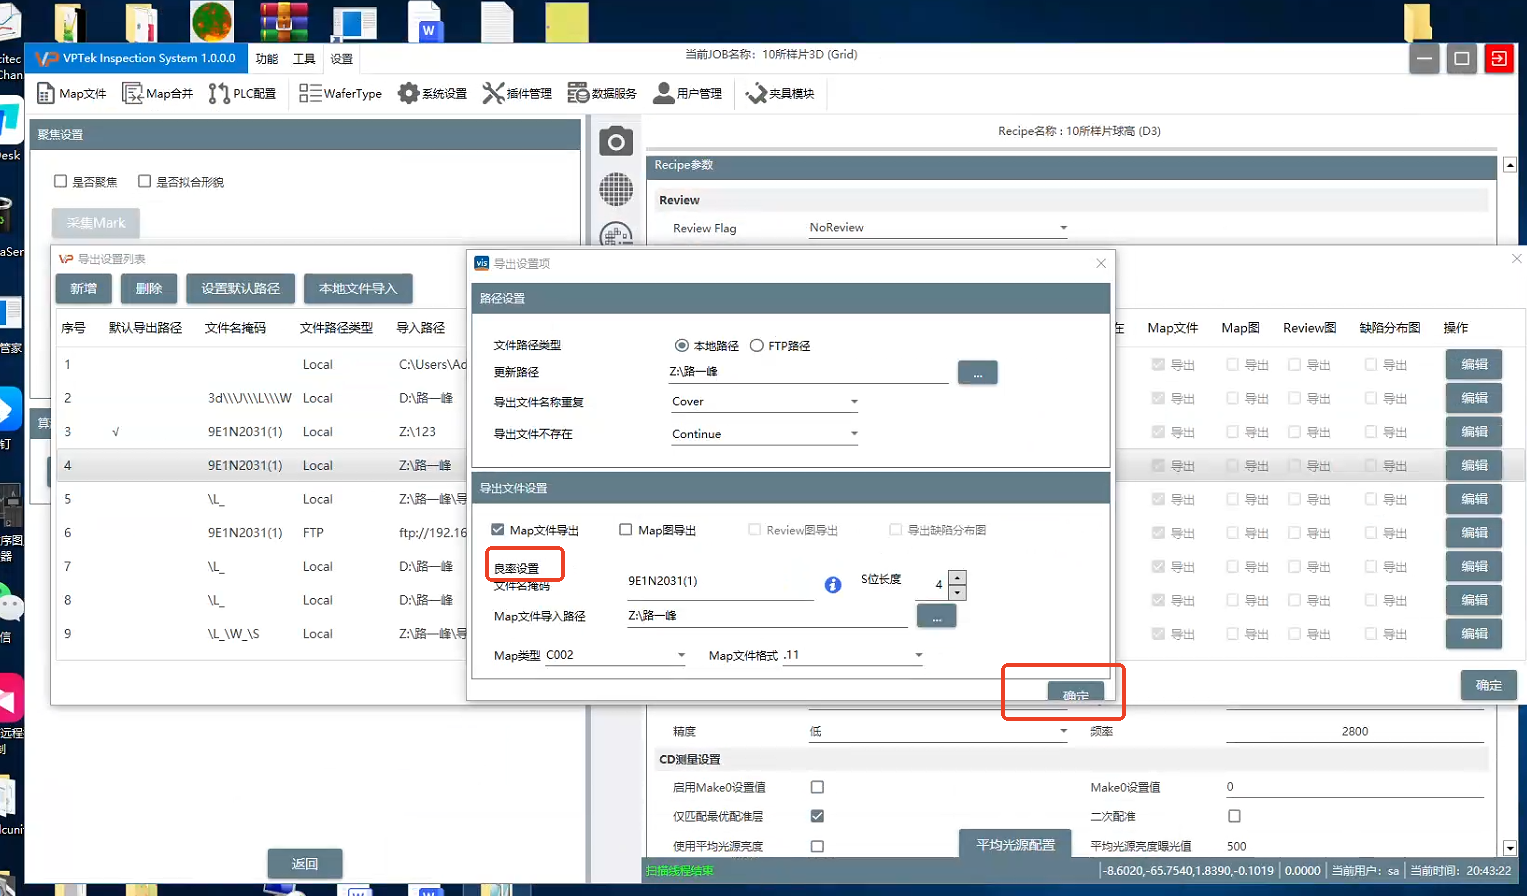Uncheck the Map文件导出 checkbox

pyautogui.click(x=498, y=530)
